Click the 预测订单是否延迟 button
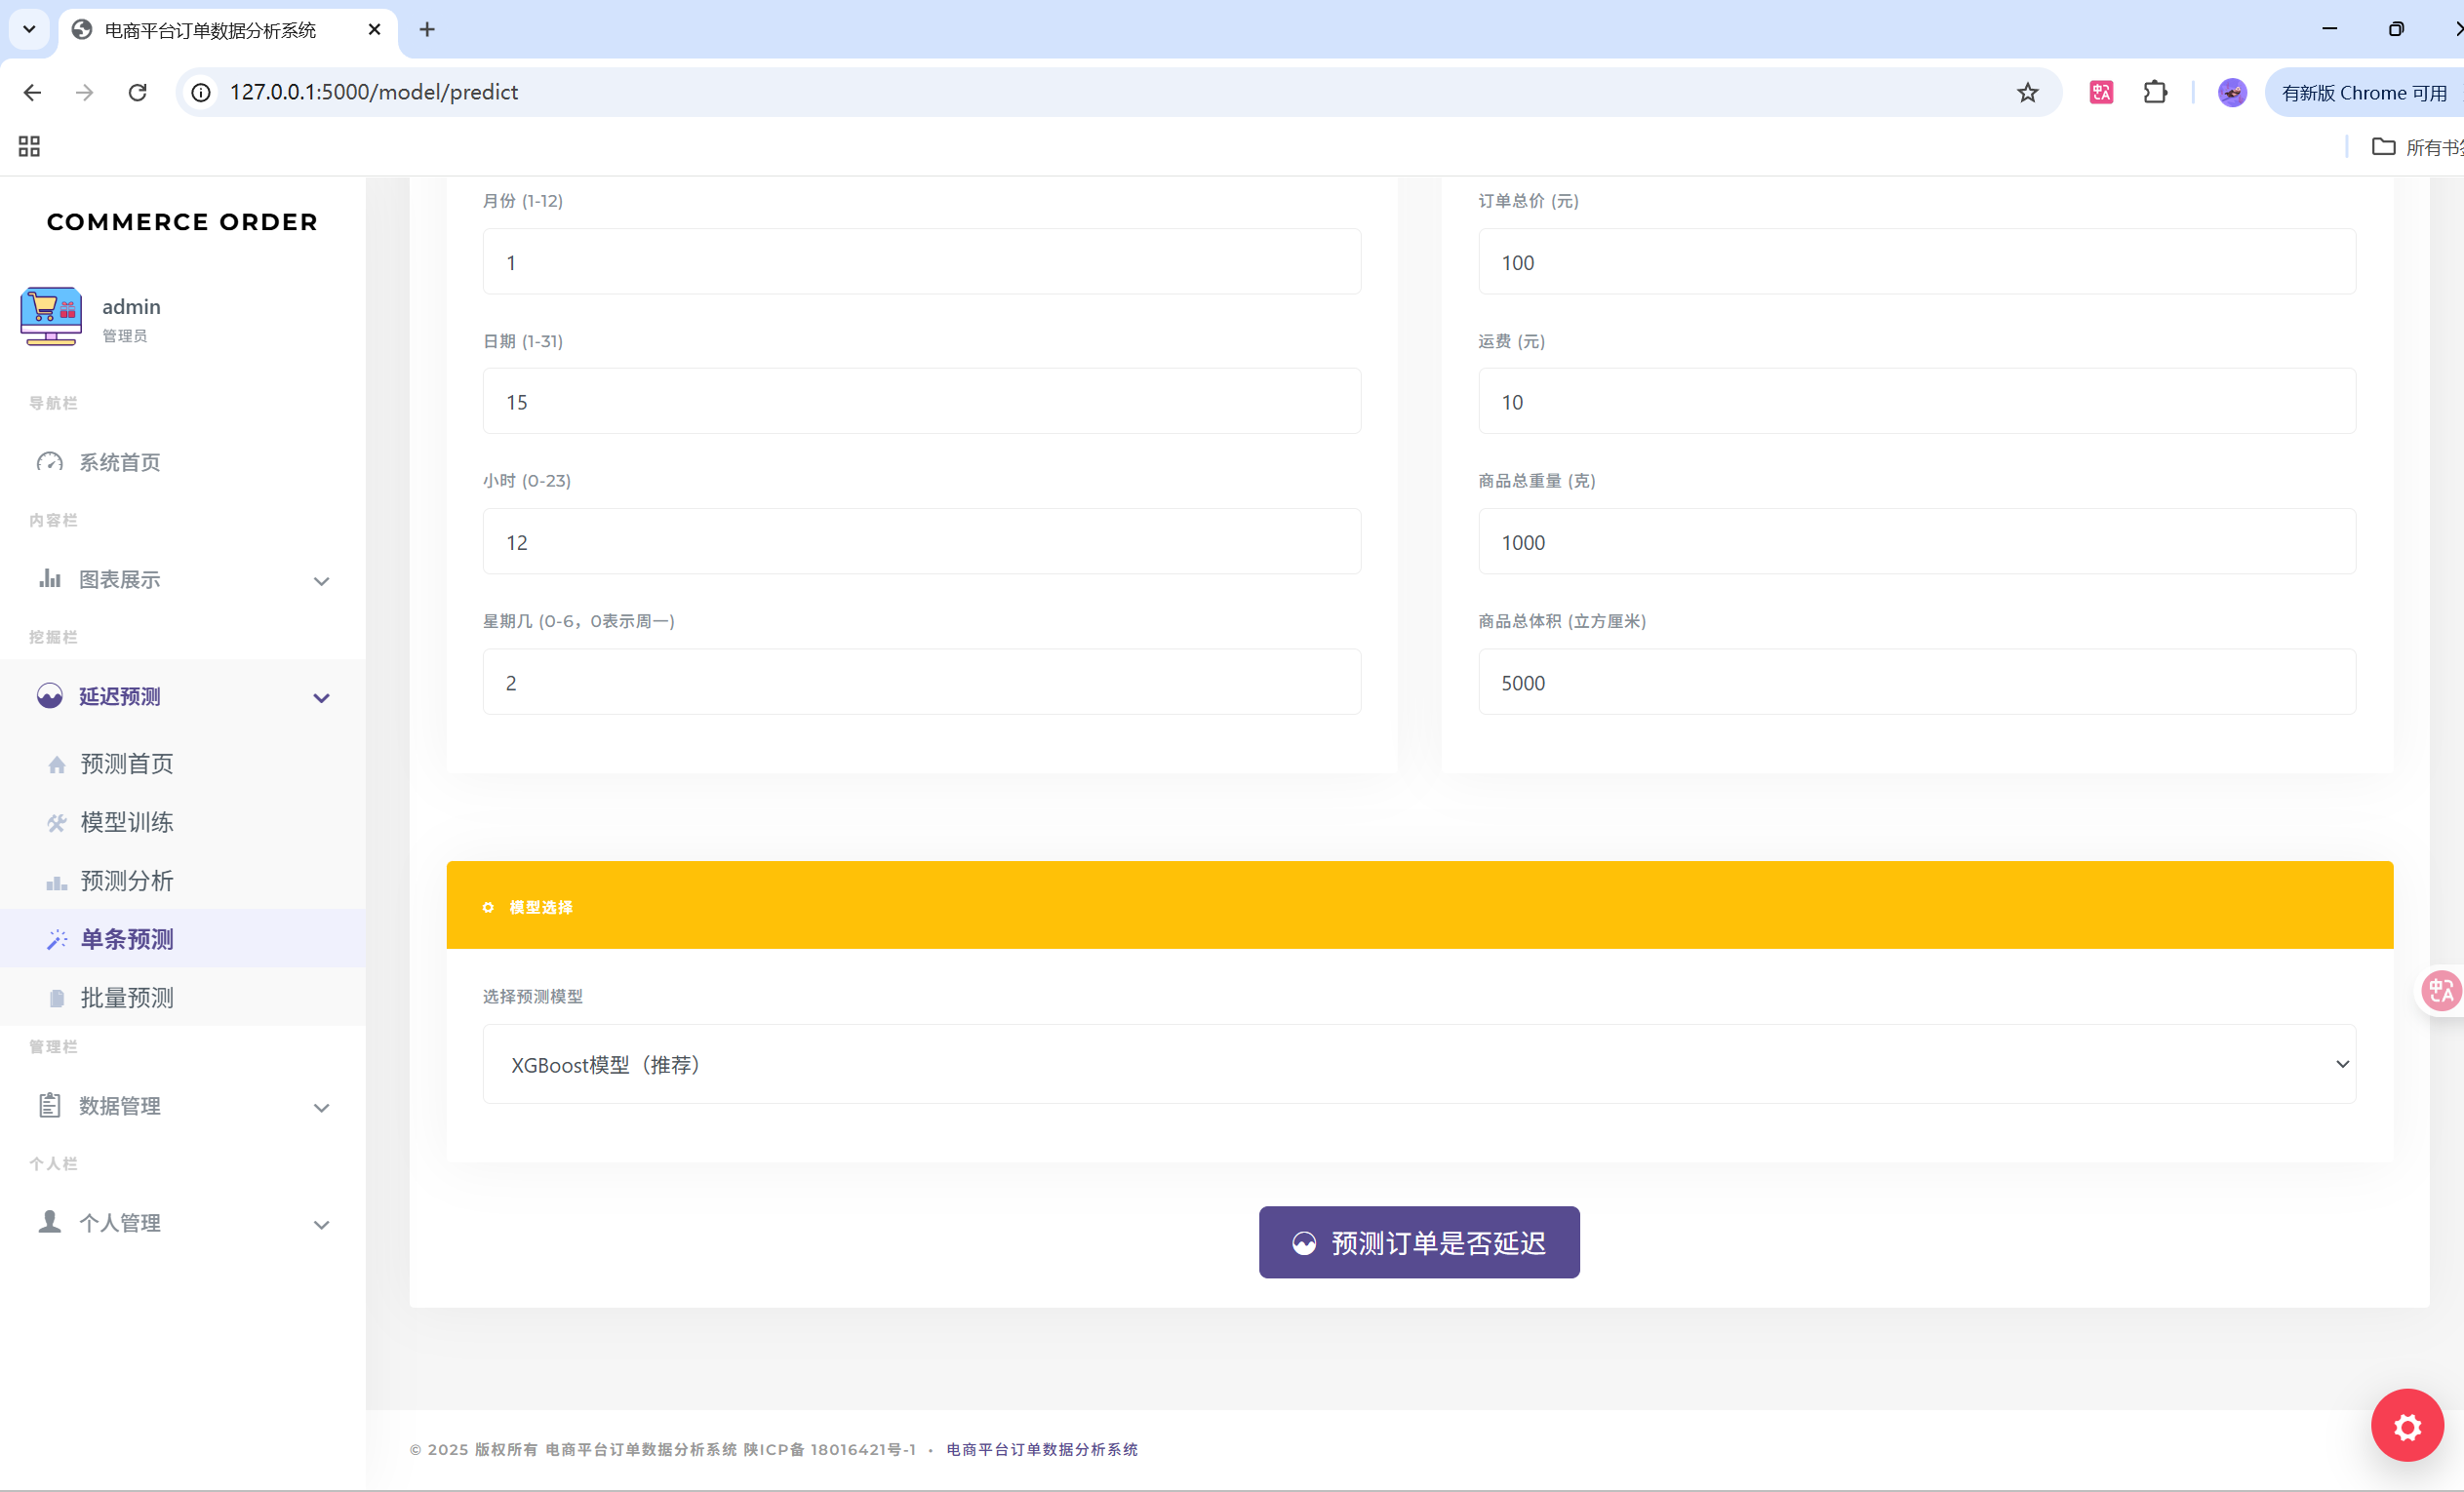This screenshot has width=2464, height=1492. point(1418,1242)
